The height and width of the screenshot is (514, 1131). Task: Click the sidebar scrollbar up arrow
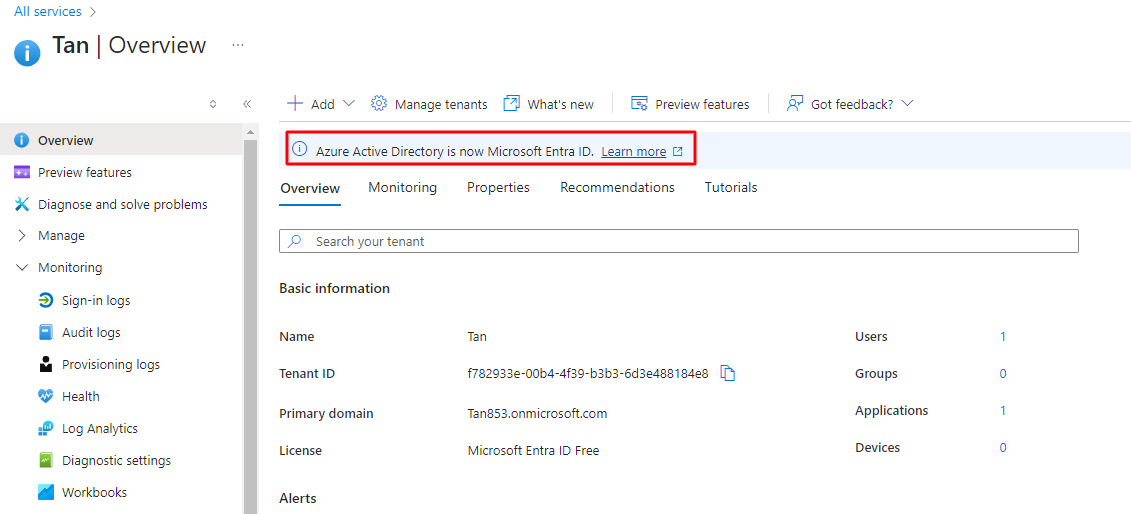(x=250, y=133)
